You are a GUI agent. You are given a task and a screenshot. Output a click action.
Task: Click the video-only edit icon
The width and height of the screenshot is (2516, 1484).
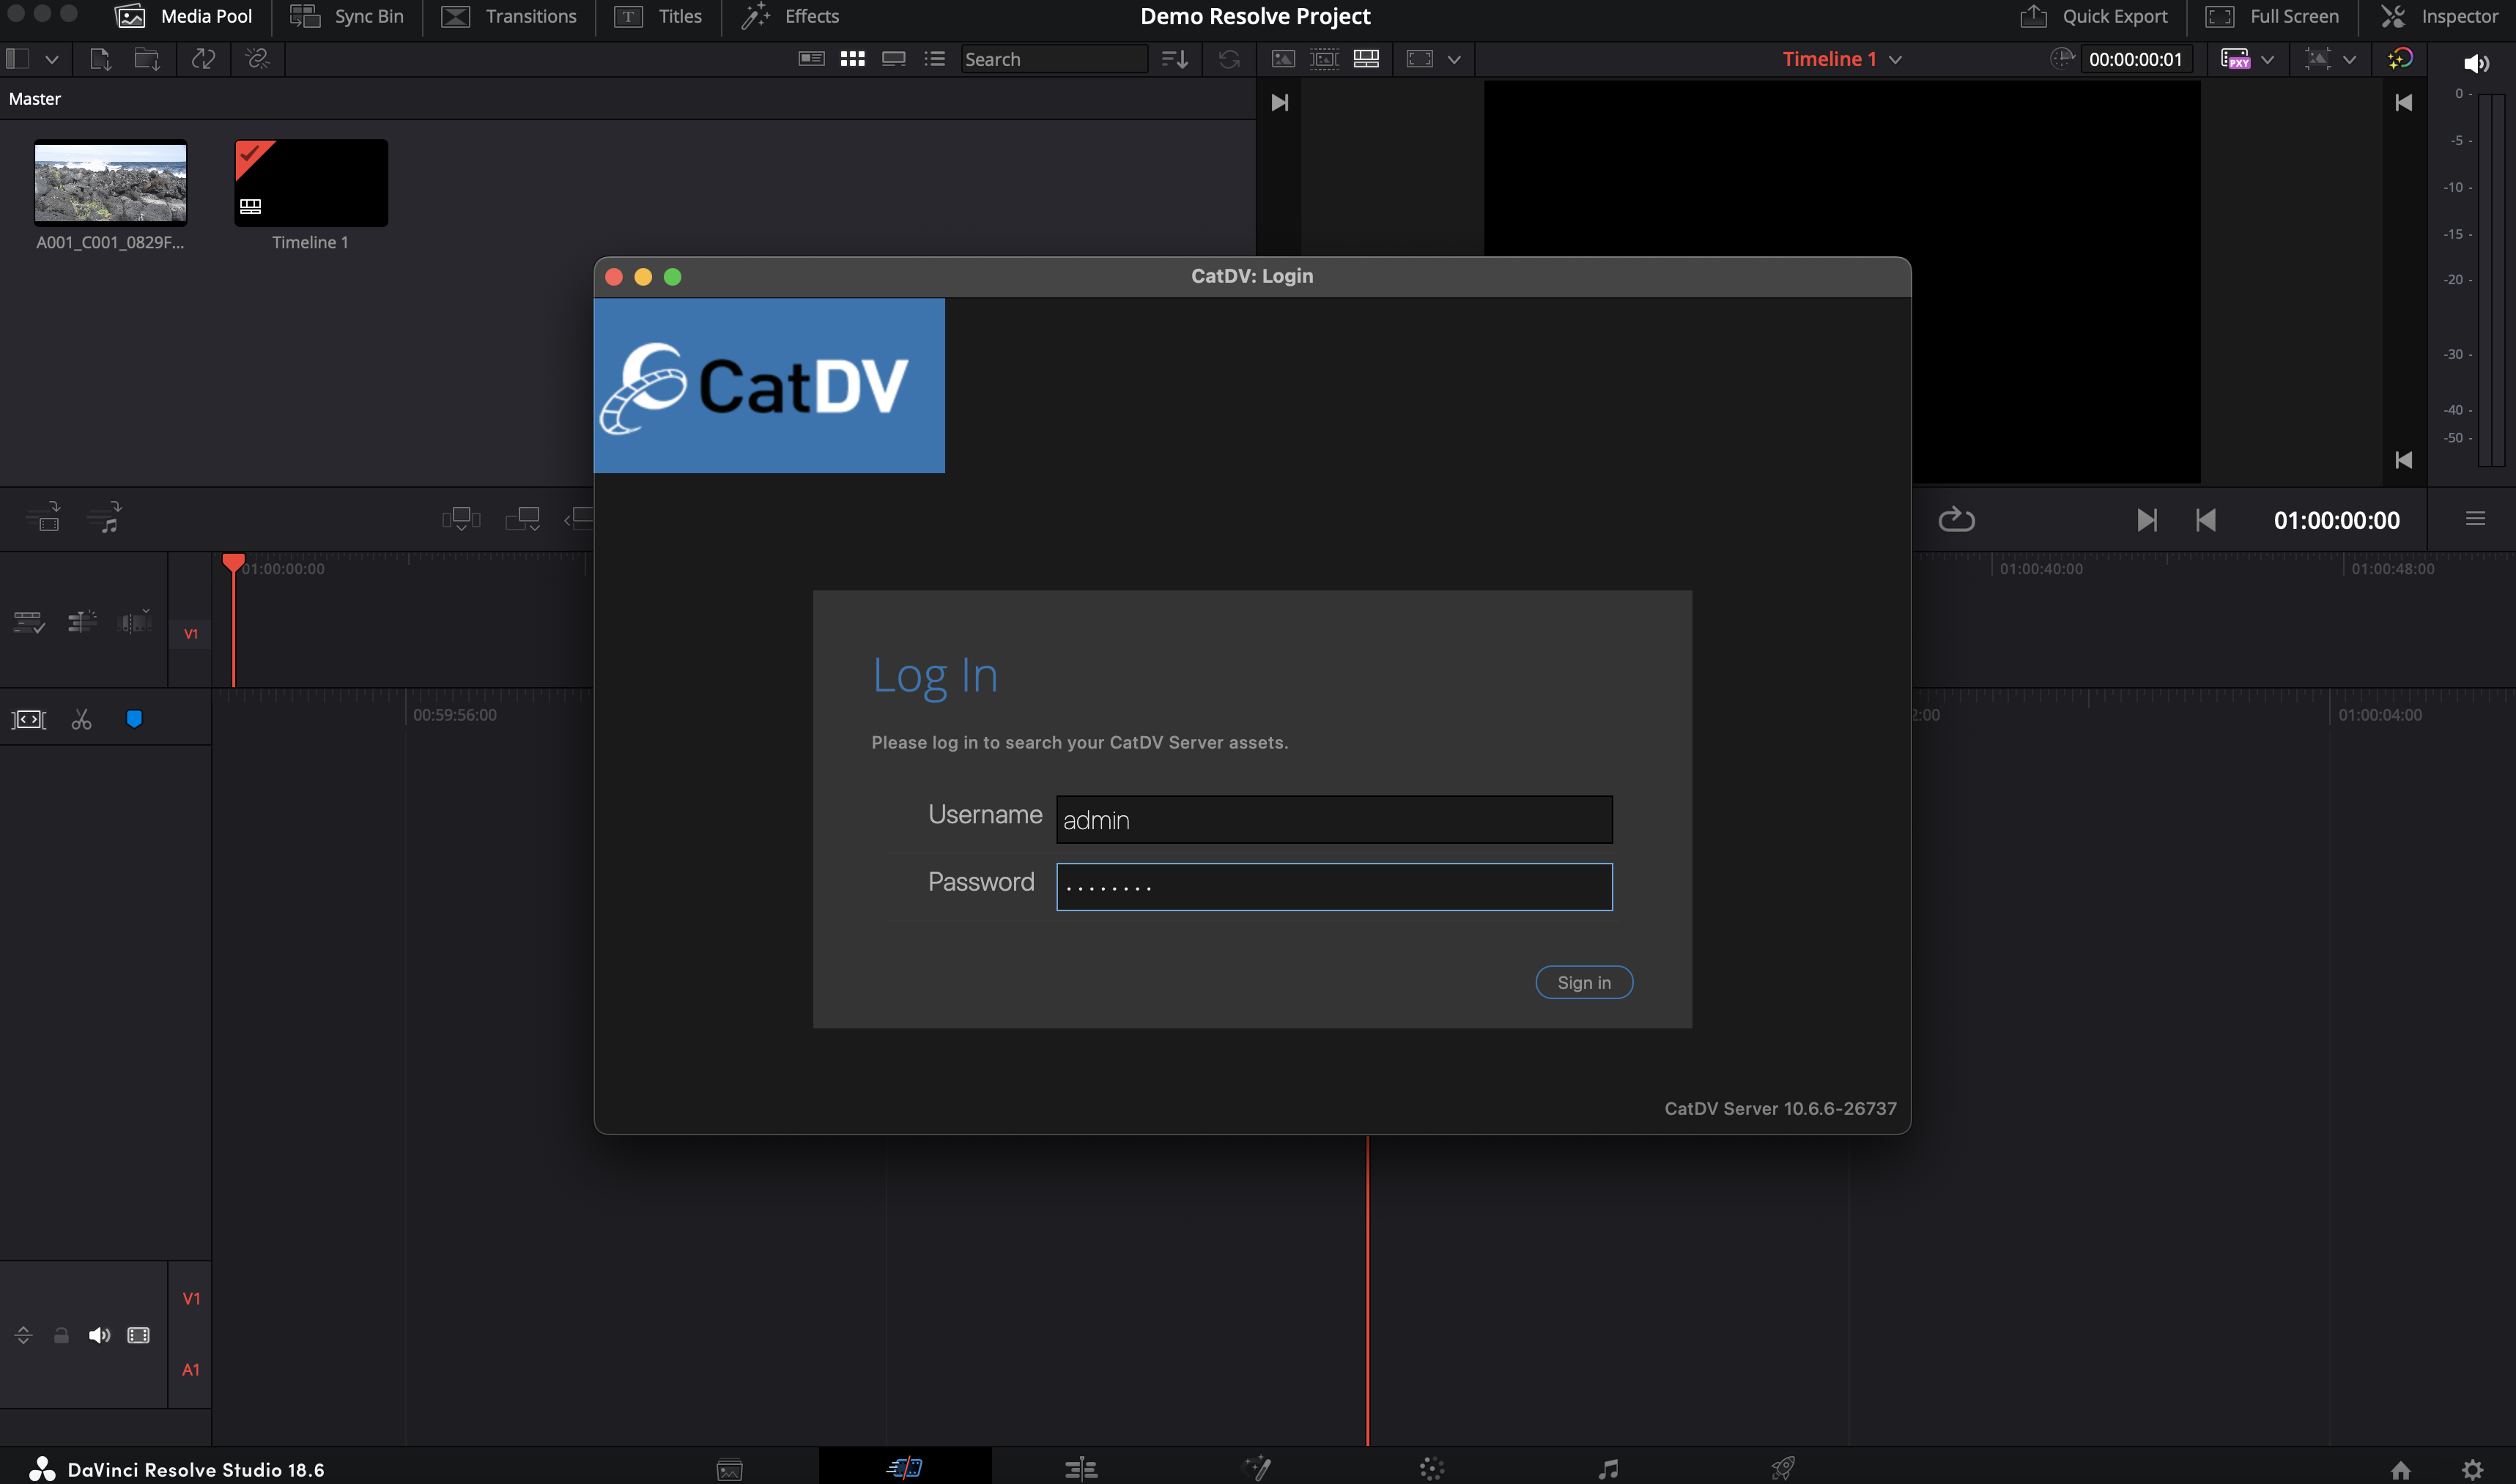coord(43,517)
